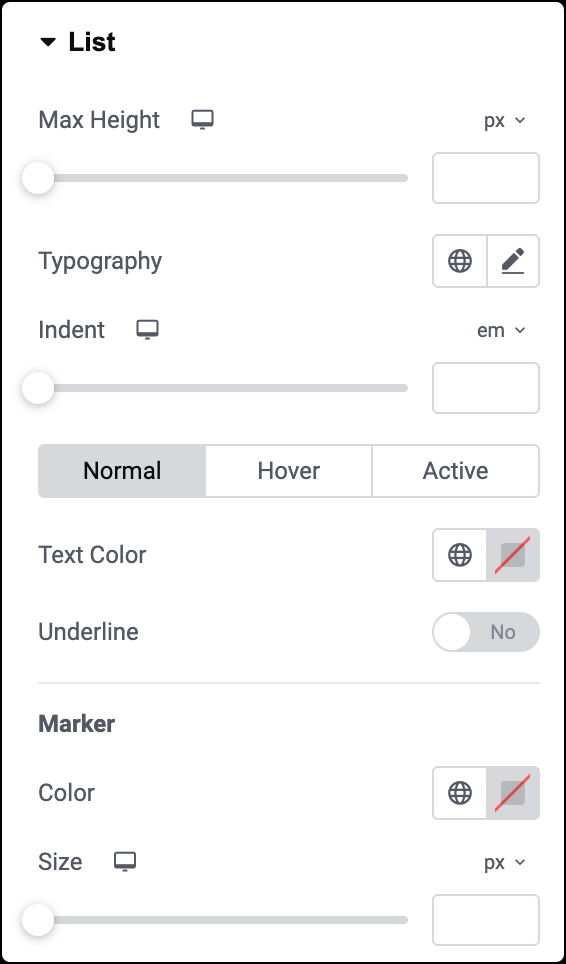Switch to the Normal state tab
The width and height of the screenshot is (566, 964).
click(122, 471)
